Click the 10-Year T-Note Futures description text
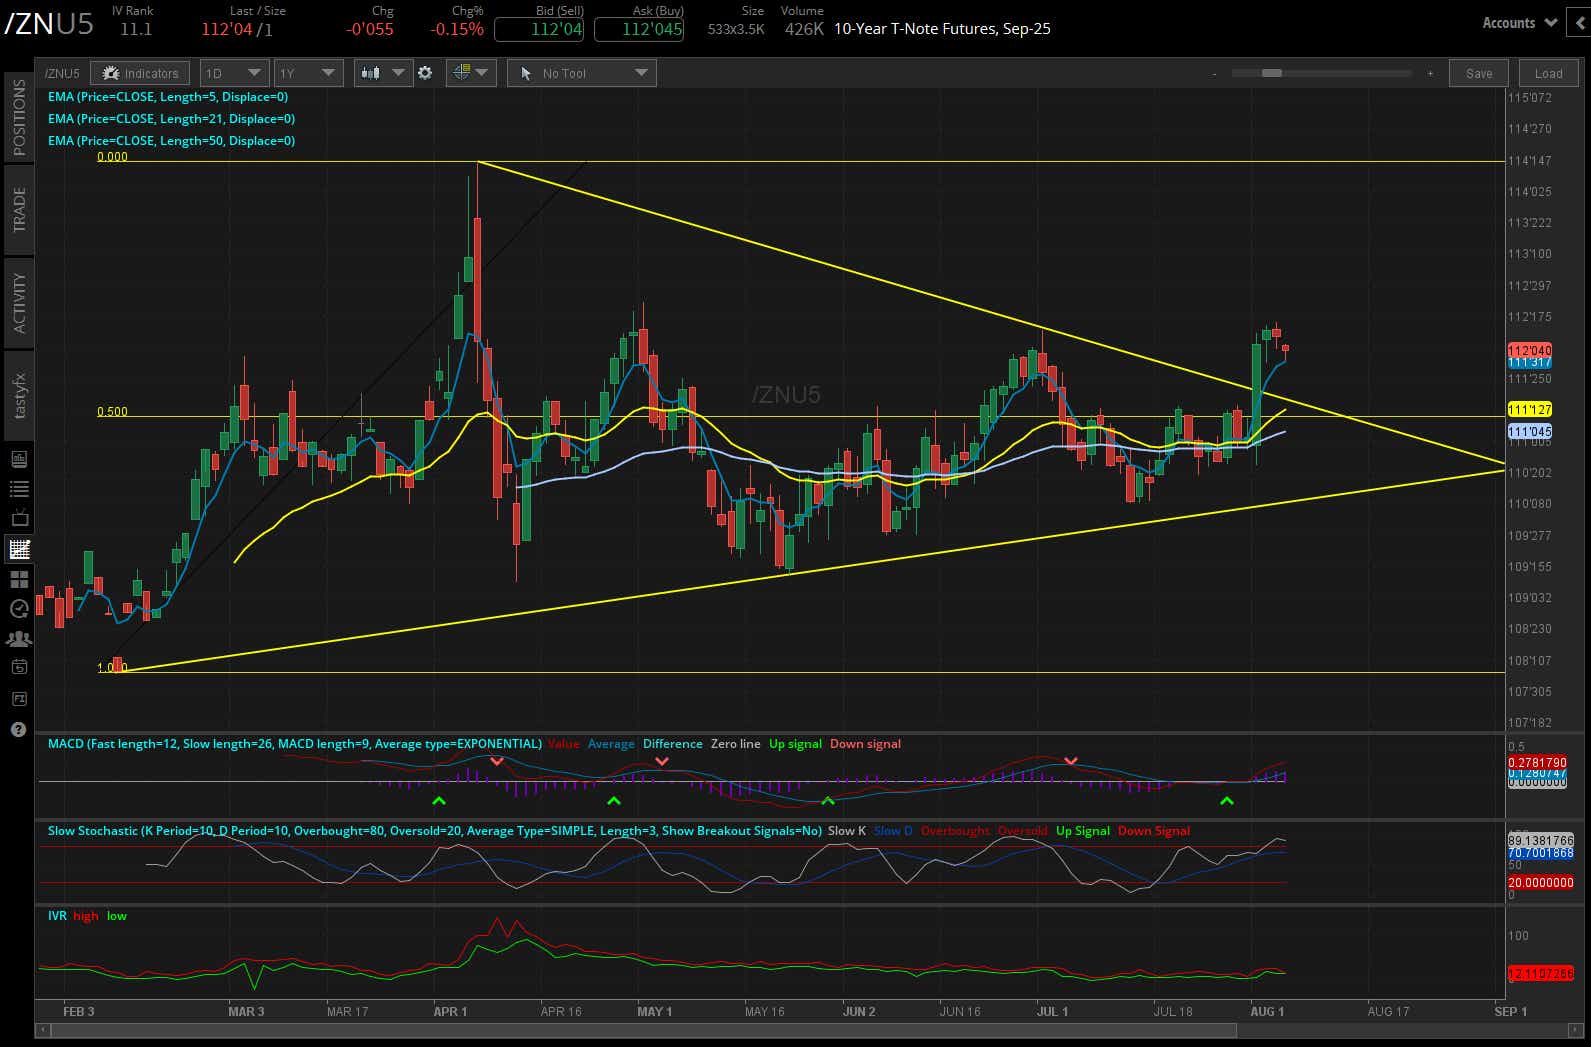 click(942, 29)
